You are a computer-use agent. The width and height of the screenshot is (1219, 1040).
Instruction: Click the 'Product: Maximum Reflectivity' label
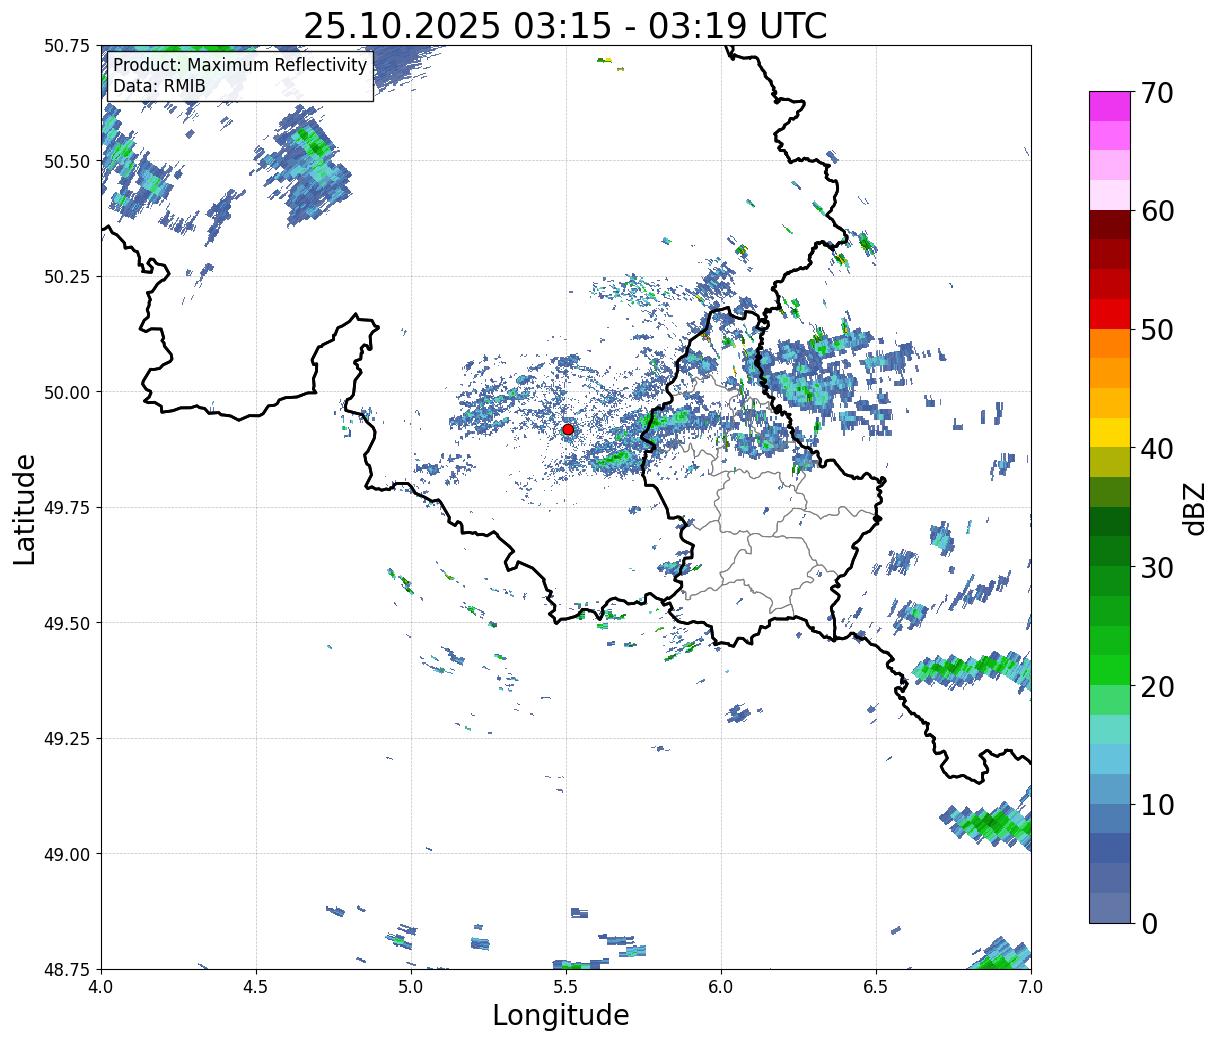240,65
